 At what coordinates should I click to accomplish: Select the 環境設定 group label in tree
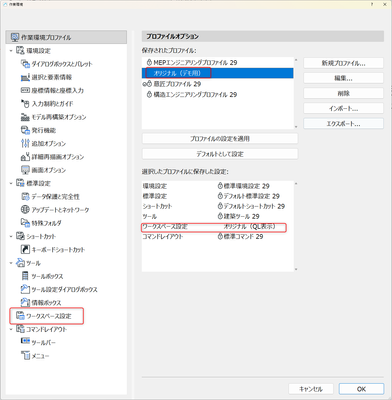tap(38, 51)
